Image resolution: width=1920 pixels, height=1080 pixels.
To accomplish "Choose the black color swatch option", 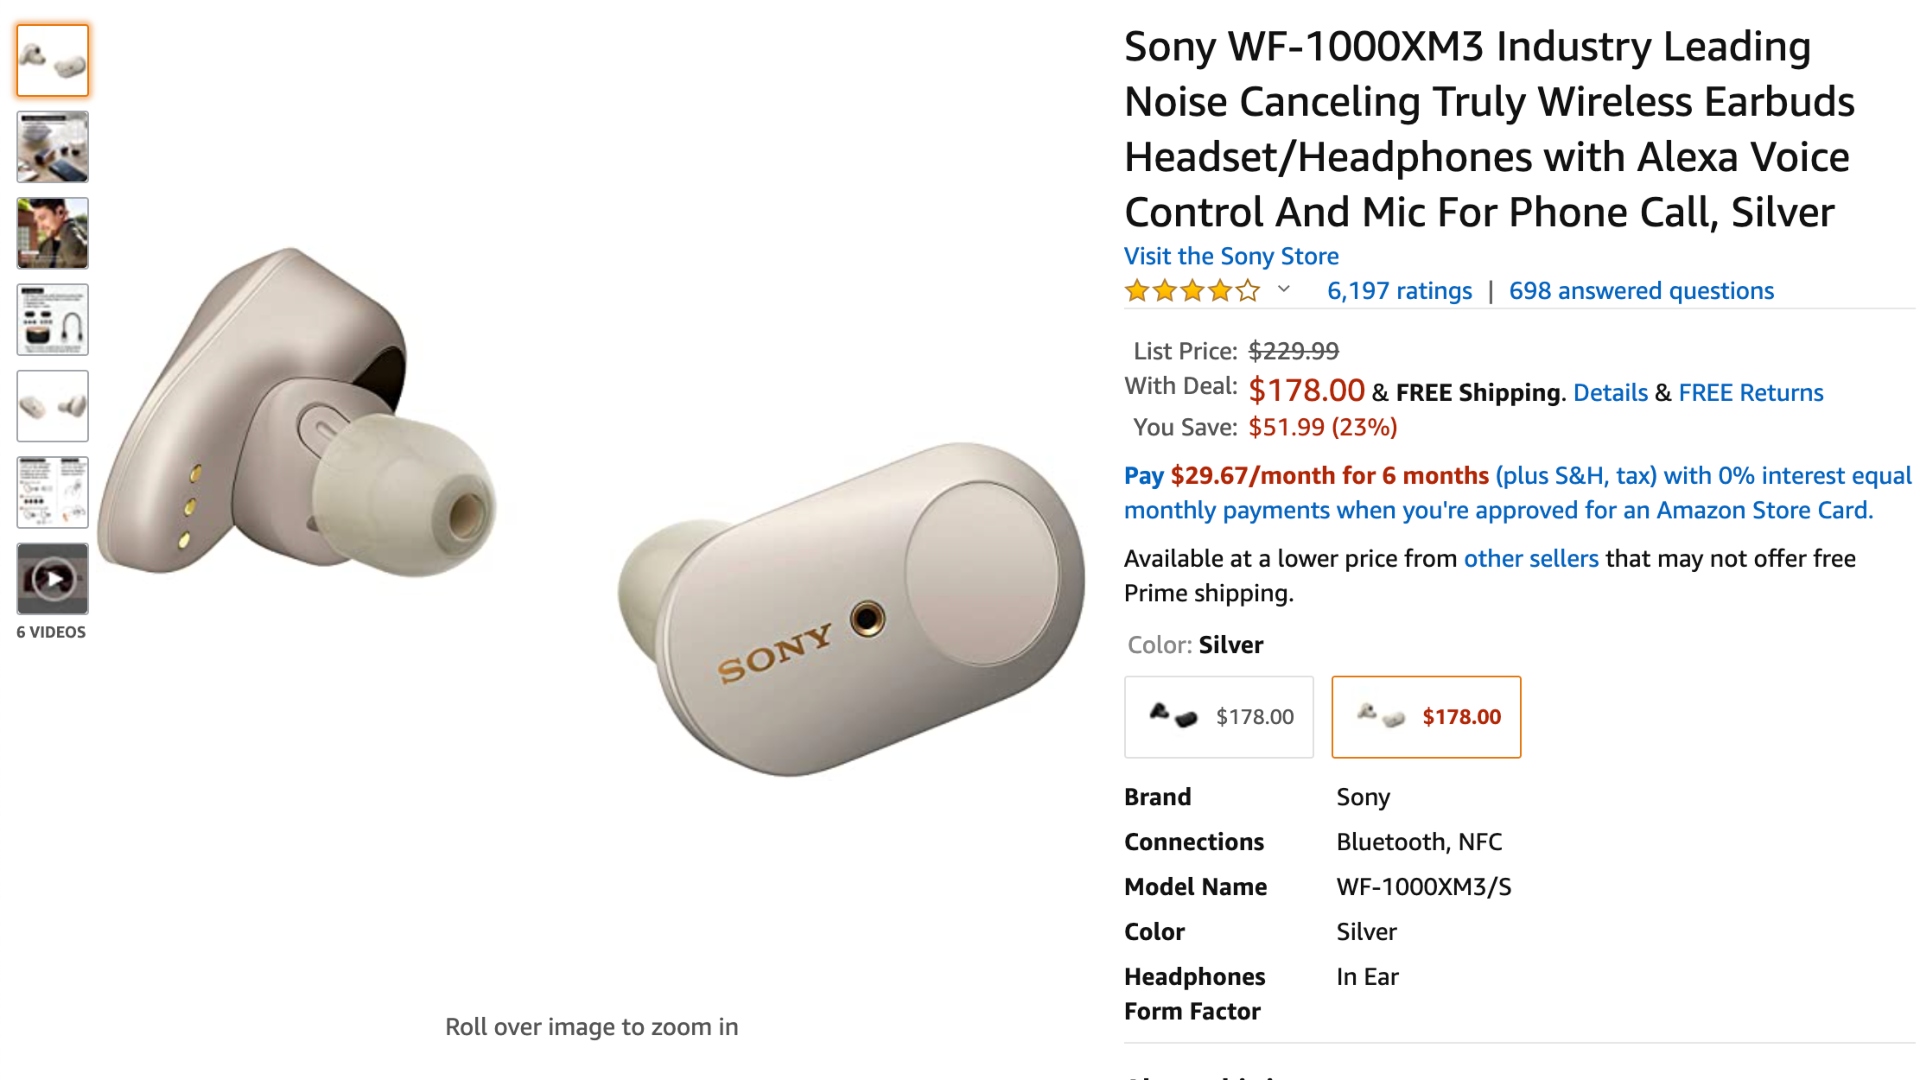I will pos(1219,717).
